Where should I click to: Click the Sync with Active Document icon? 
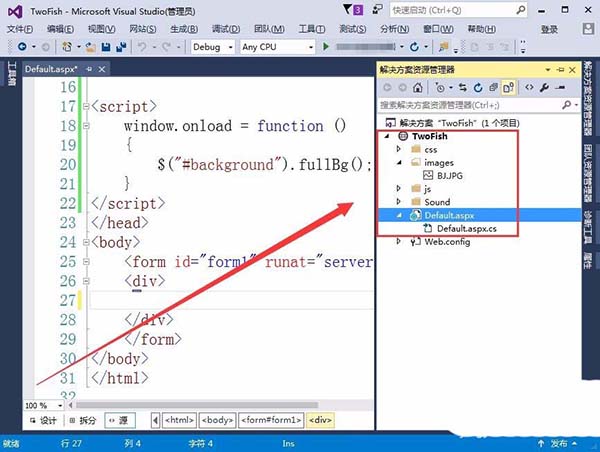coord(463,87)
